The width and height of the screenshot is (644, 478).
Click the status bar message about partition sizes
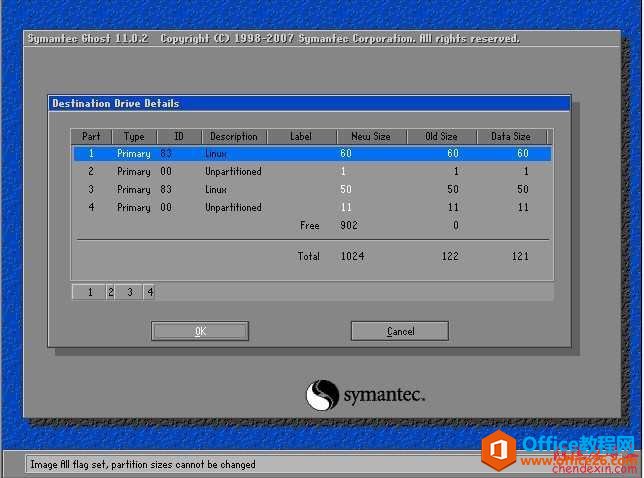tap(143, 464)
